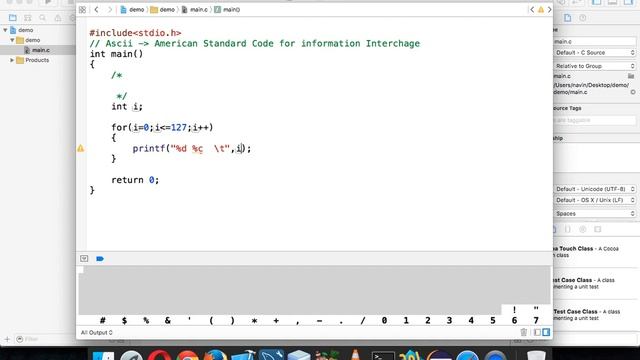
Task: Clear console with trash icon
Action: (524, 332)
